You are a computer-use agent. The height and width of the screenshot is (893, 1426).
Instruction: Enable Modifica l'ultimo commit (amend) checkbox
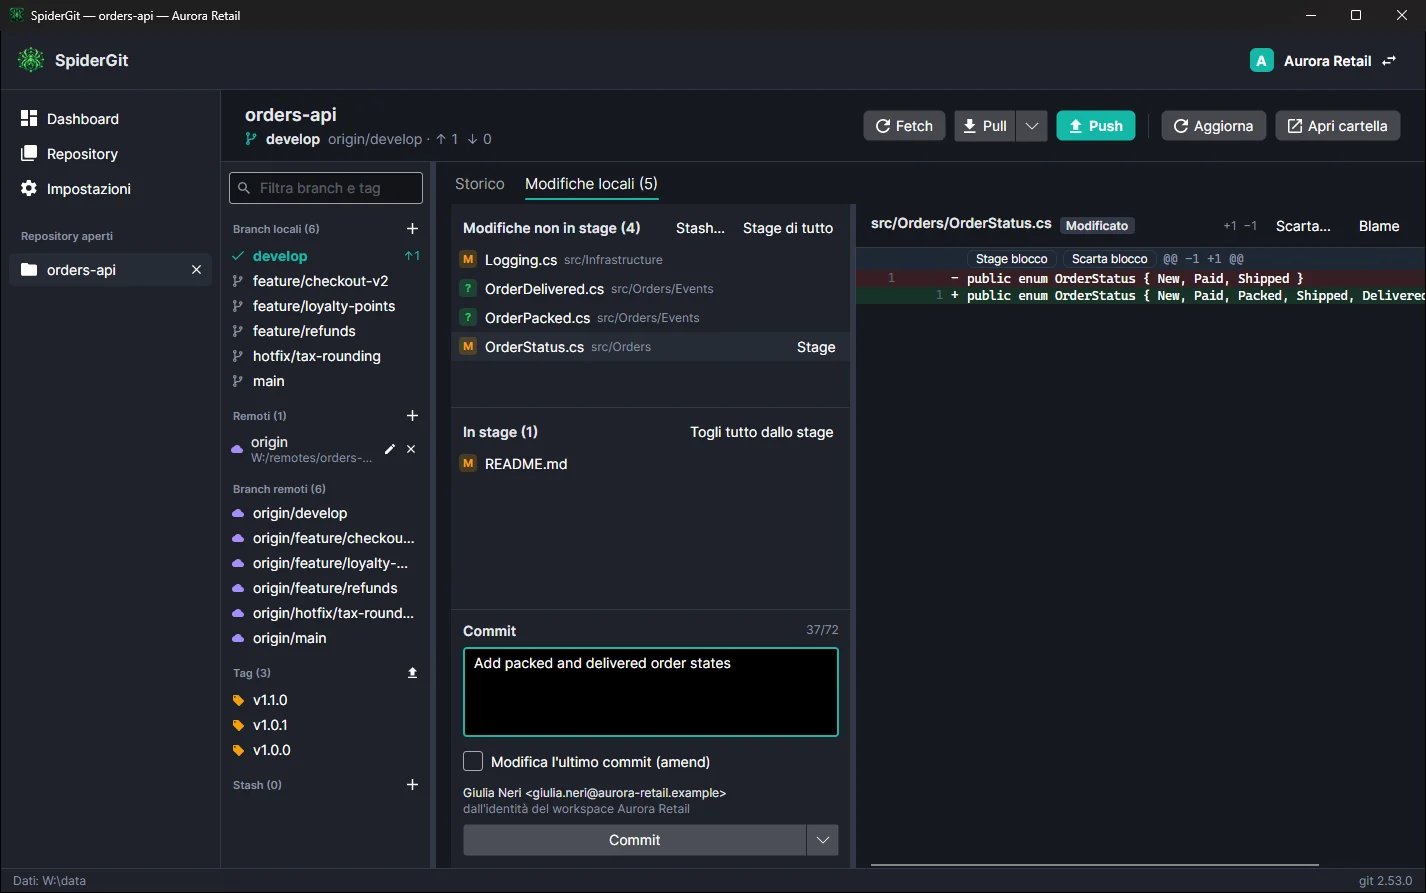click(x=473, y=762)
